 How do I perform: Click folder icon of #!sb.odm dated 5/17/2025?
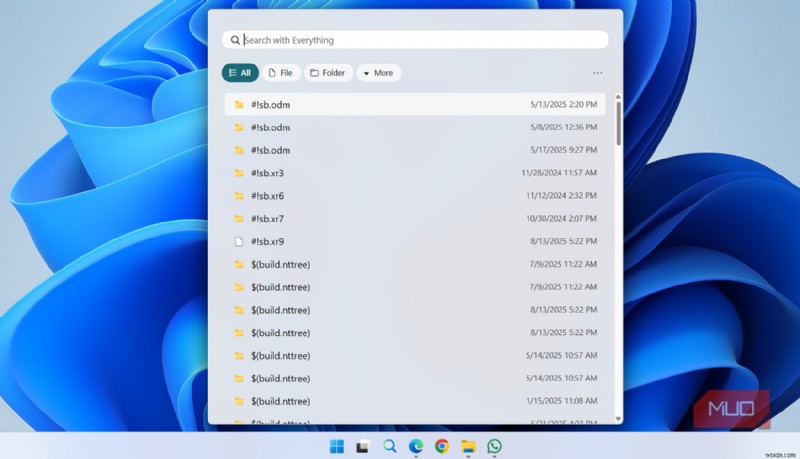(x=239, y=150)
